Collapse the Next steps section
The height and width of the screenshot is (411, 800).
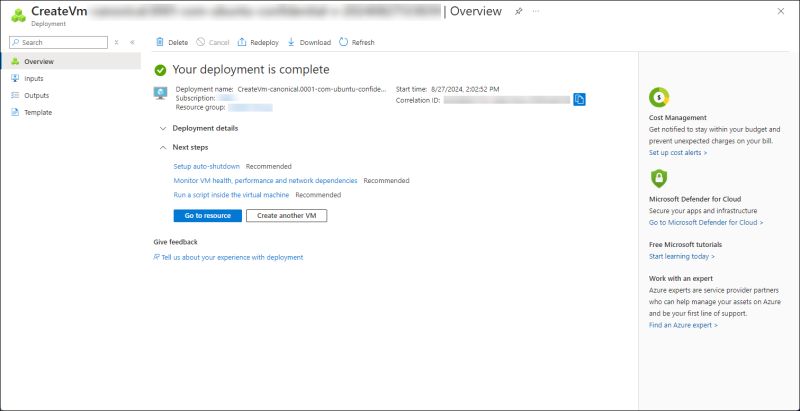pos(184,147)
